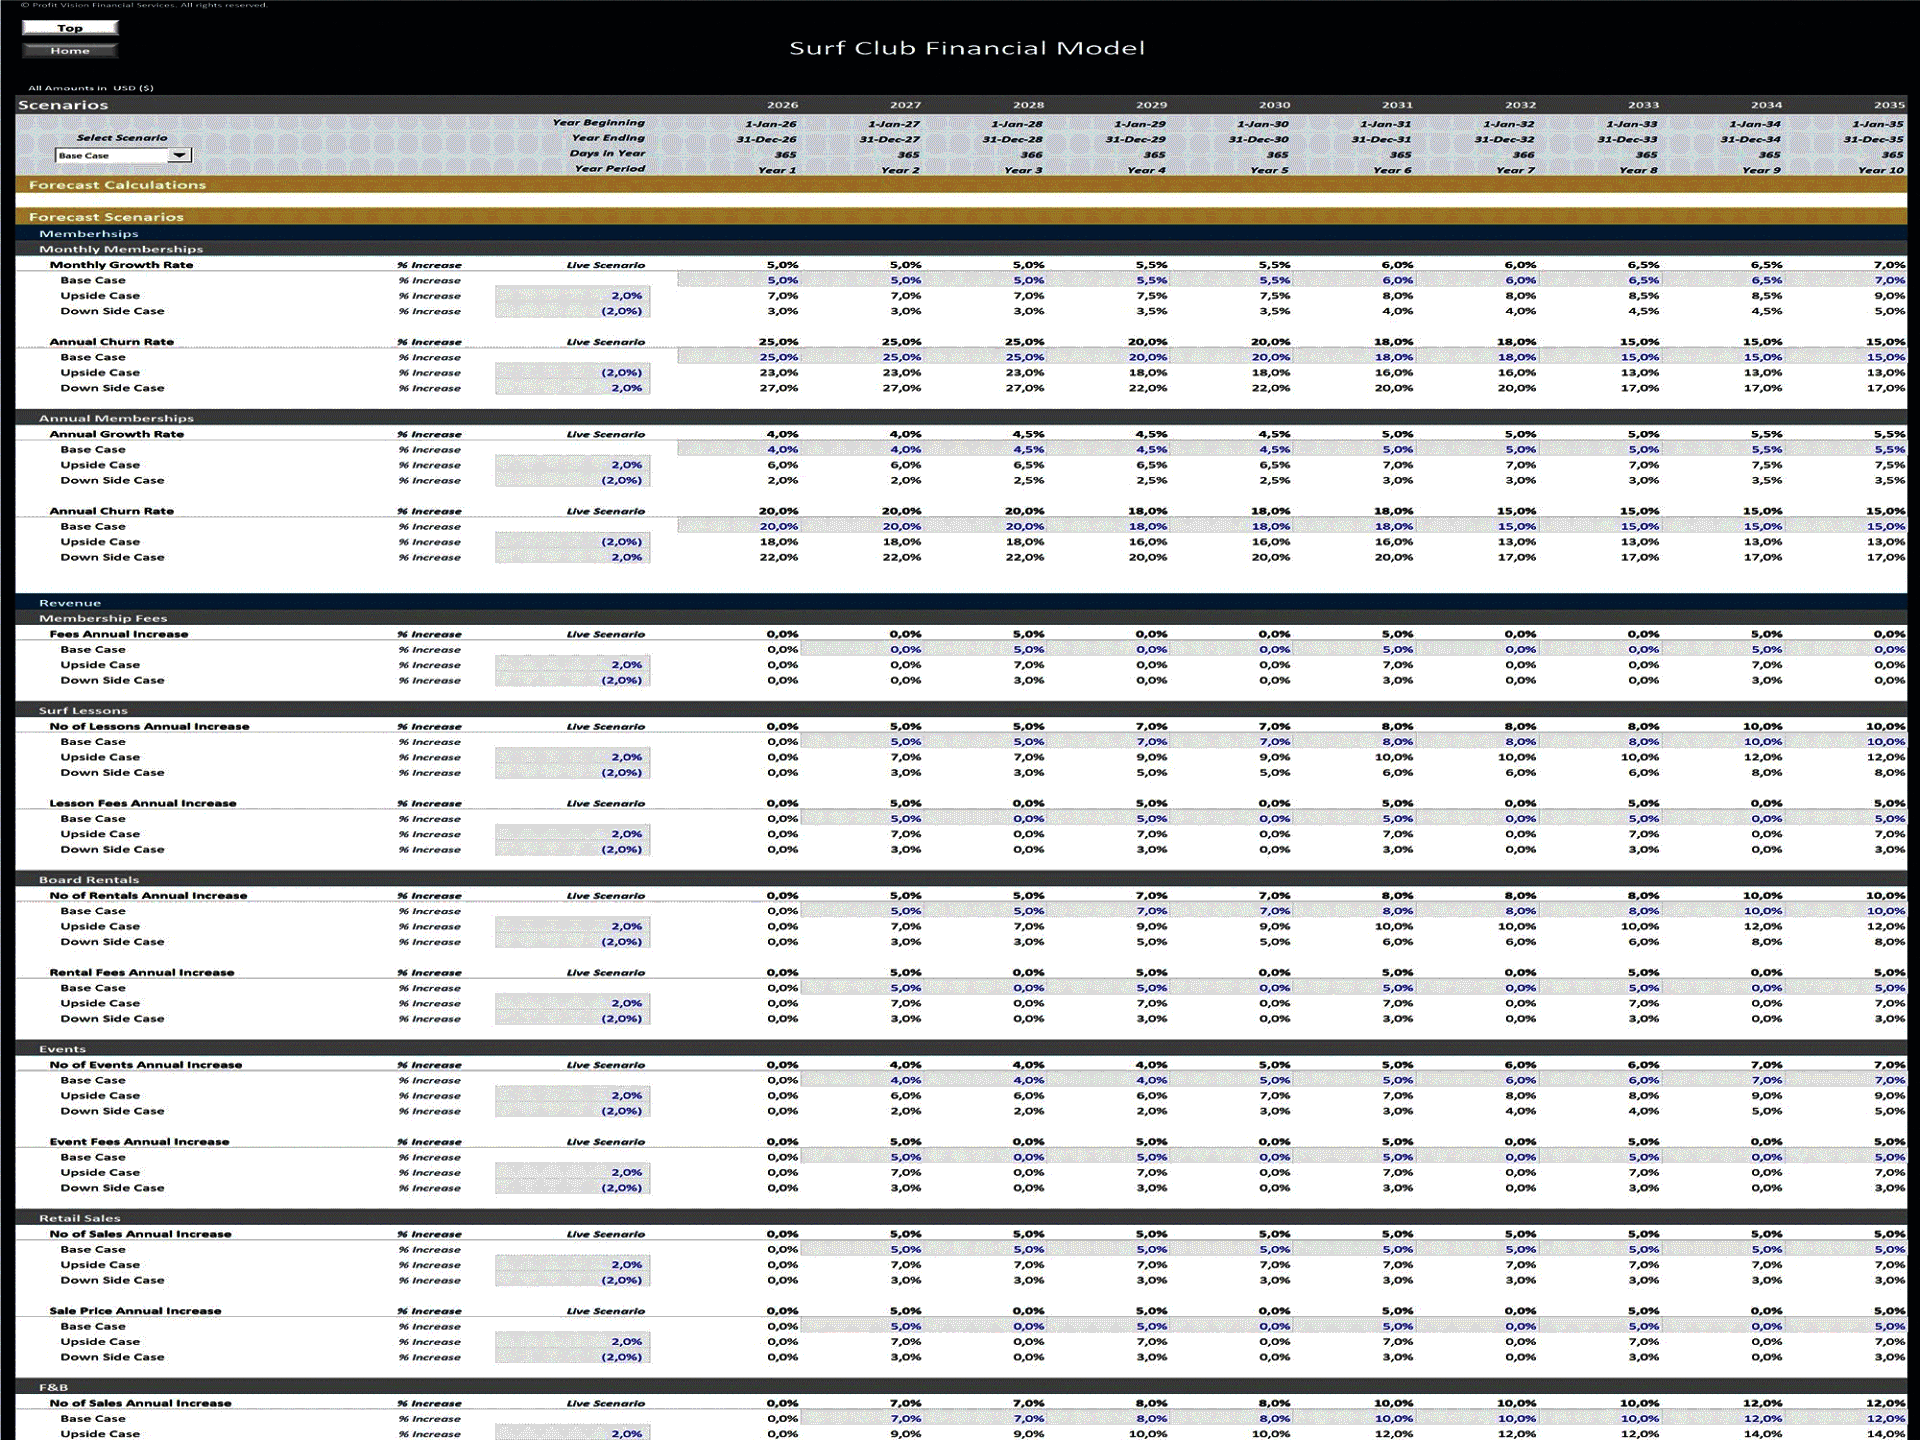
Task: Select Upside Case input under No of Rentals Annual Increase
Action: click(572, 927)
